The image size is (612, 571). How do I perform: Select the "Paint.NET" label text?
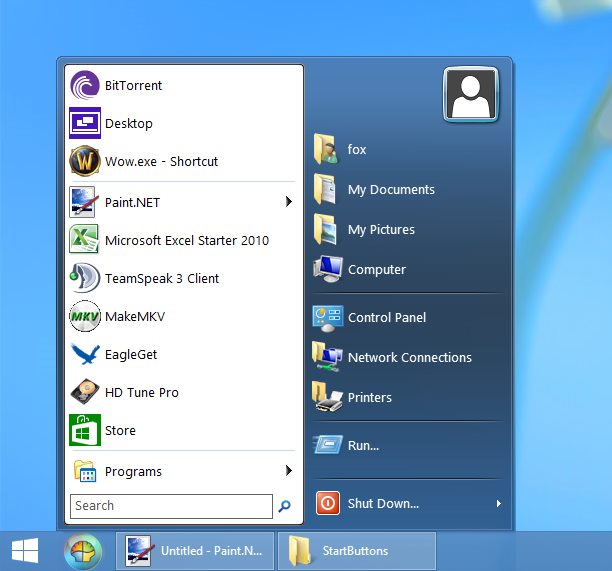click(x=132, y=203)
